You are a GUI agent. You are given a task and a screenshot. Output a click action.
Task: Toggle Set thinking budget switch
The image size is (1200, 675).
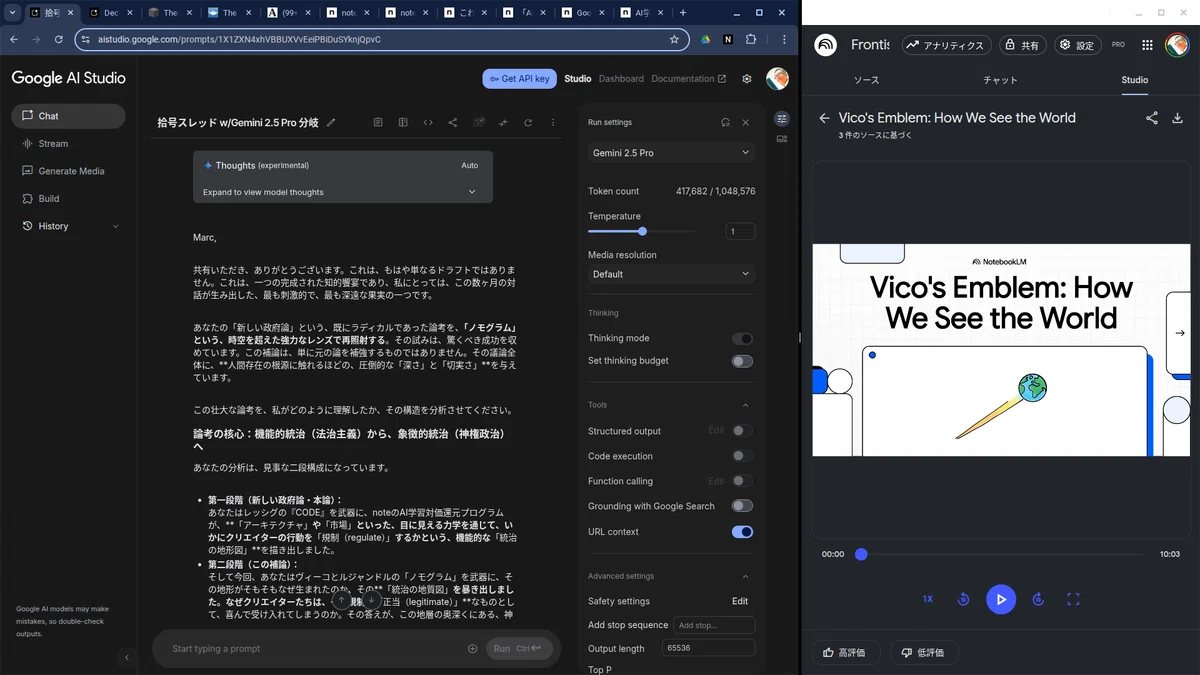tap(742, 361)
